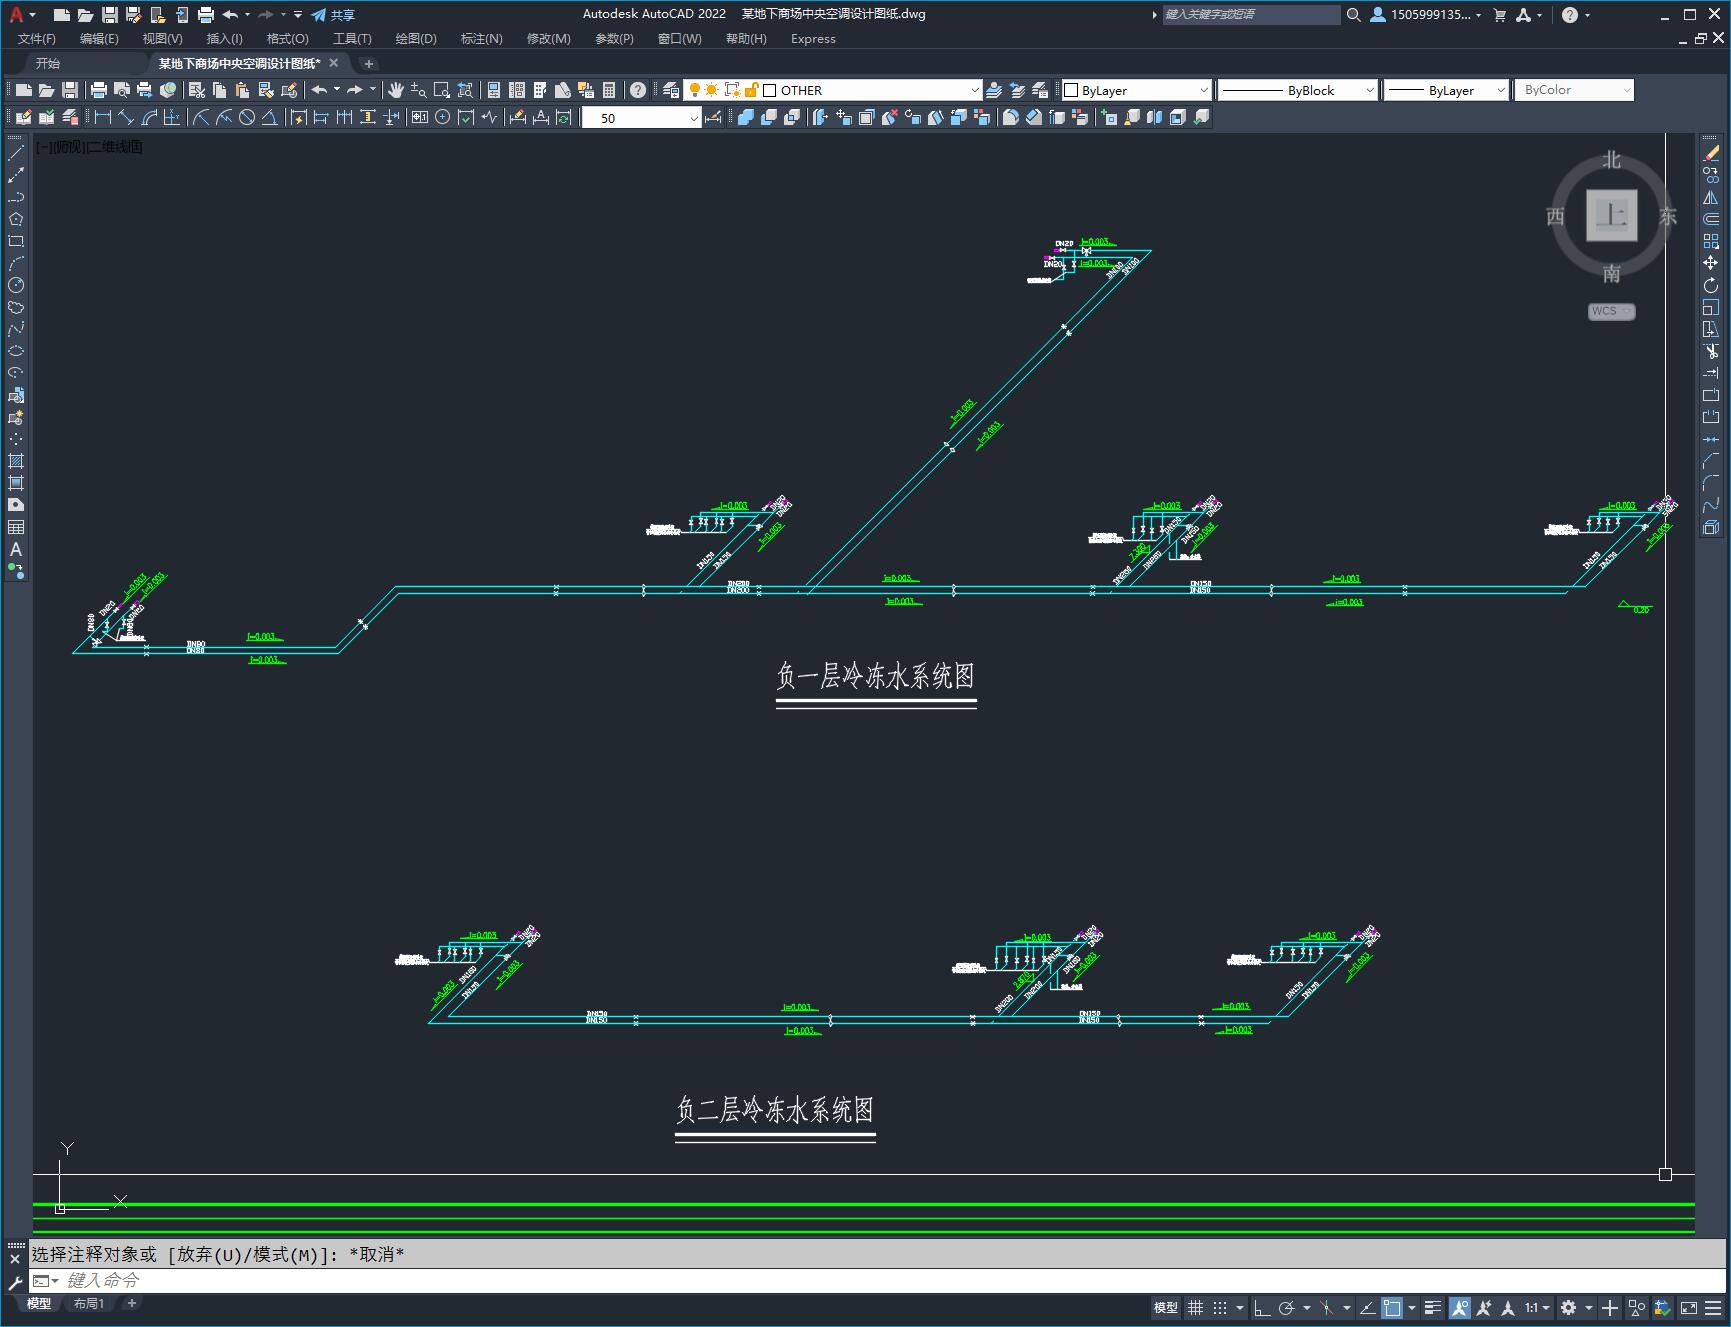Switch to the 布局1 layout tab
This screenshot has width=1731, height=1327.
[x=89, y=1303]
